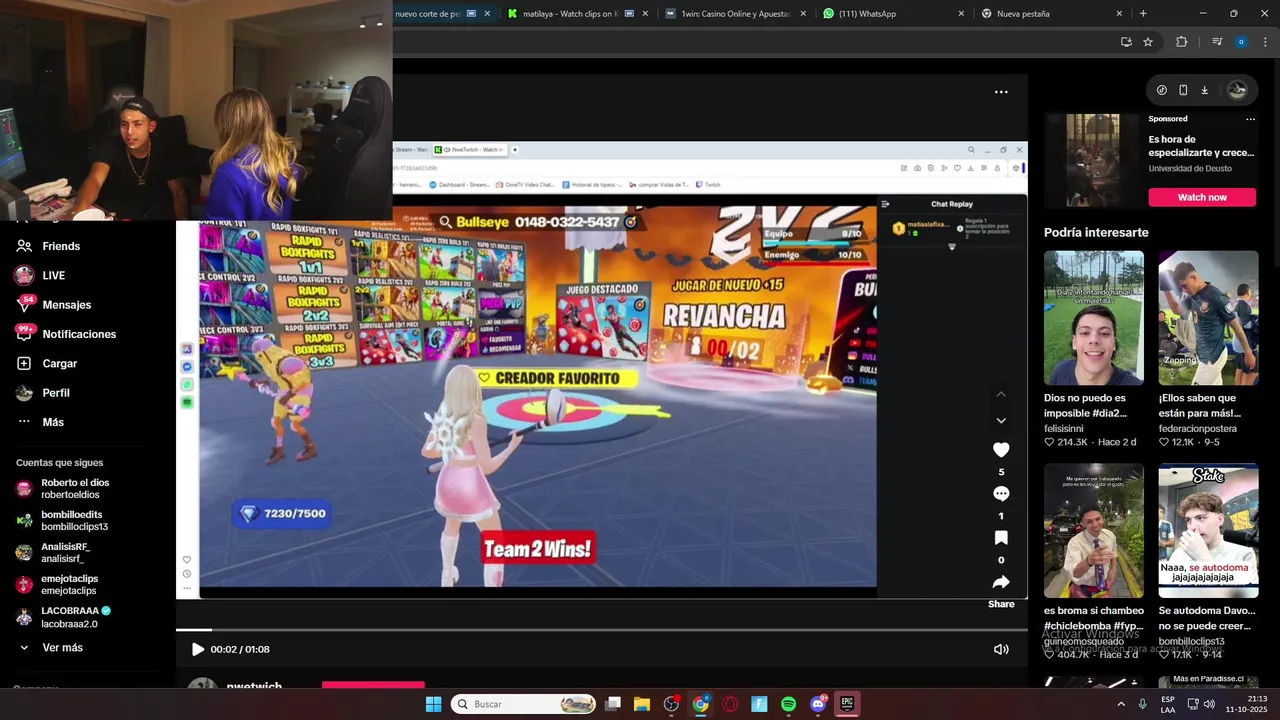The height and width of the screenshot is (720, 1280).
Task: Save the video with the bookmark icon
Action: pos(1001,538)
